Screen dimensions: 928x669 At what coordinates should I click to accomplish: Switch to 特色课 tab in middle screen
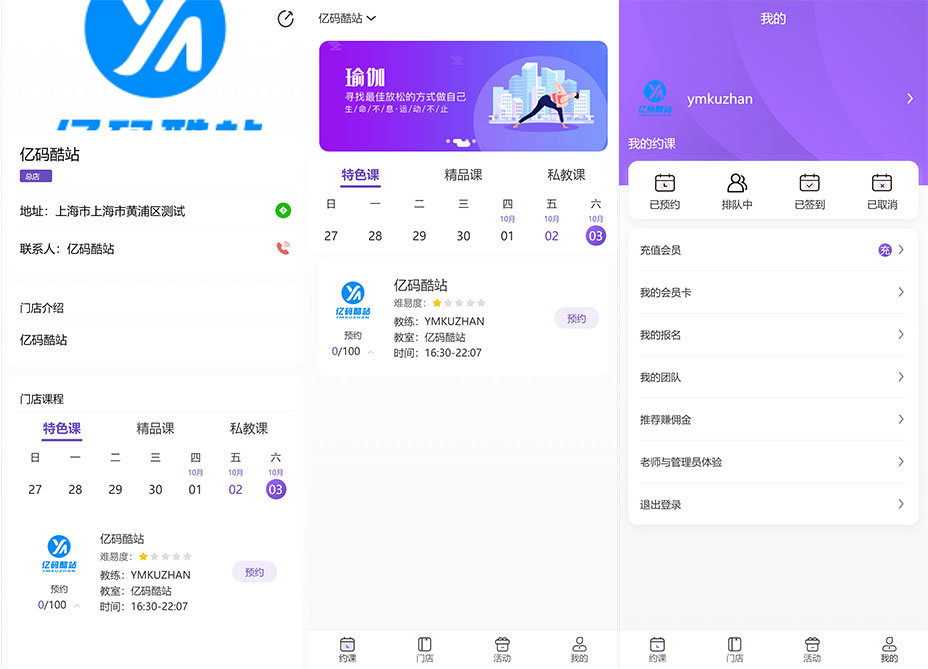[360, 175]
